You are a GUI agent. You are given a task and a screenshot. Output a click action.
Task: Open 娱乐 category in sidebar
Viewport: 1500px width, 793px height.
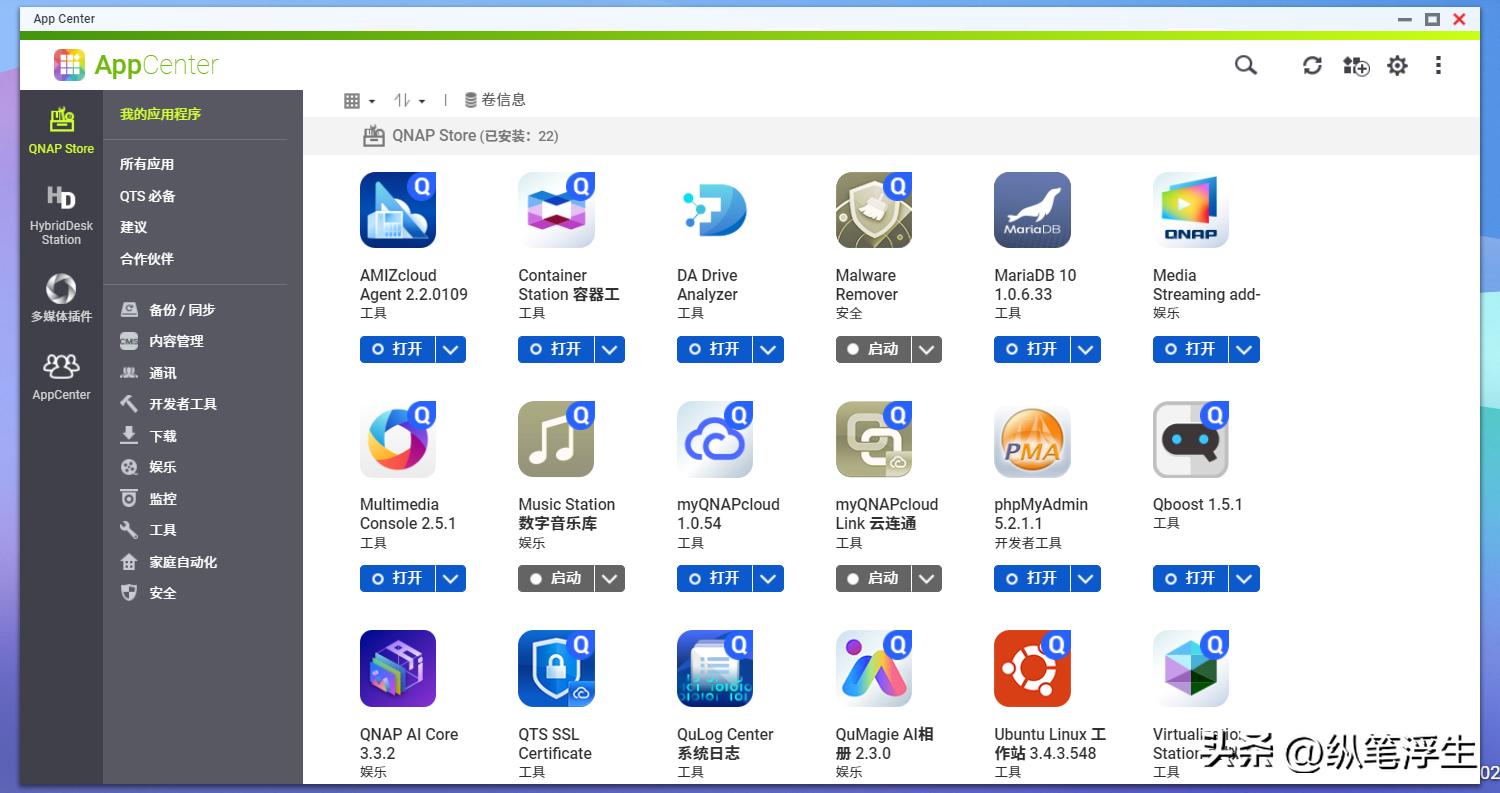click(x=148, y=467)
